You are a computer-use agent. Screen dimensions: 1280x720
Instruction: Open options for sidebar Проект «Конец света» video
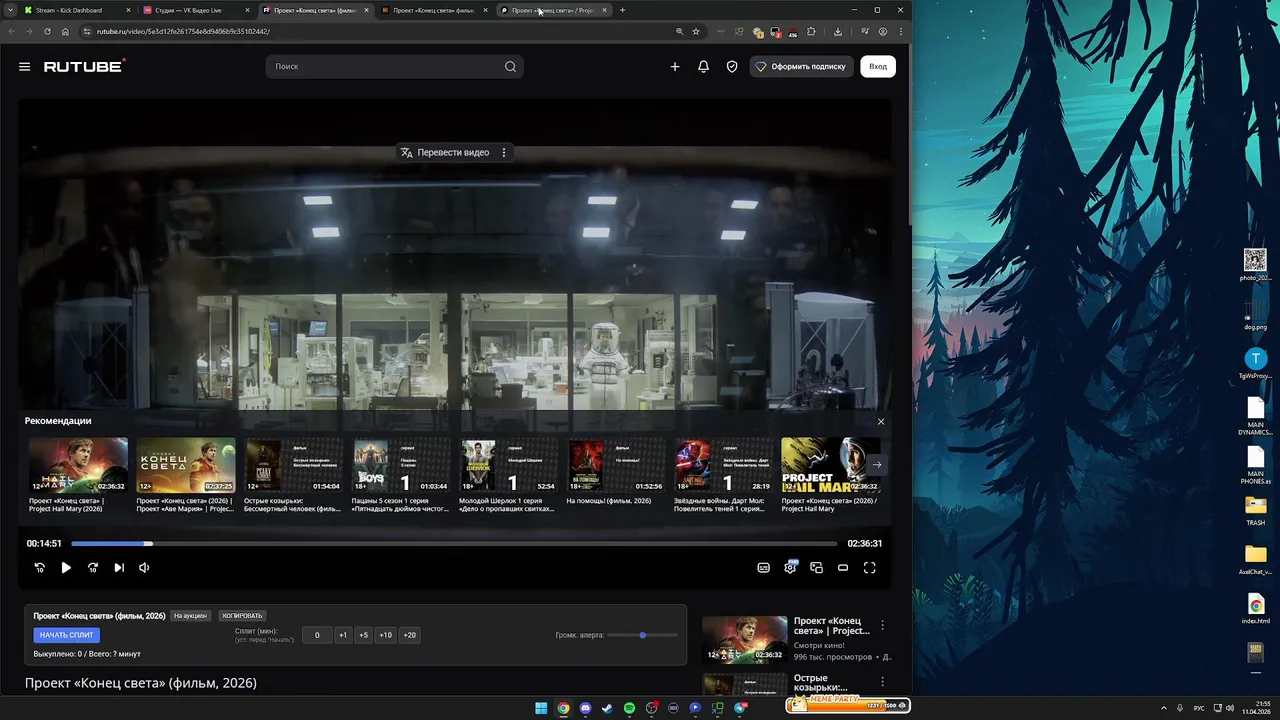point(882,626)
